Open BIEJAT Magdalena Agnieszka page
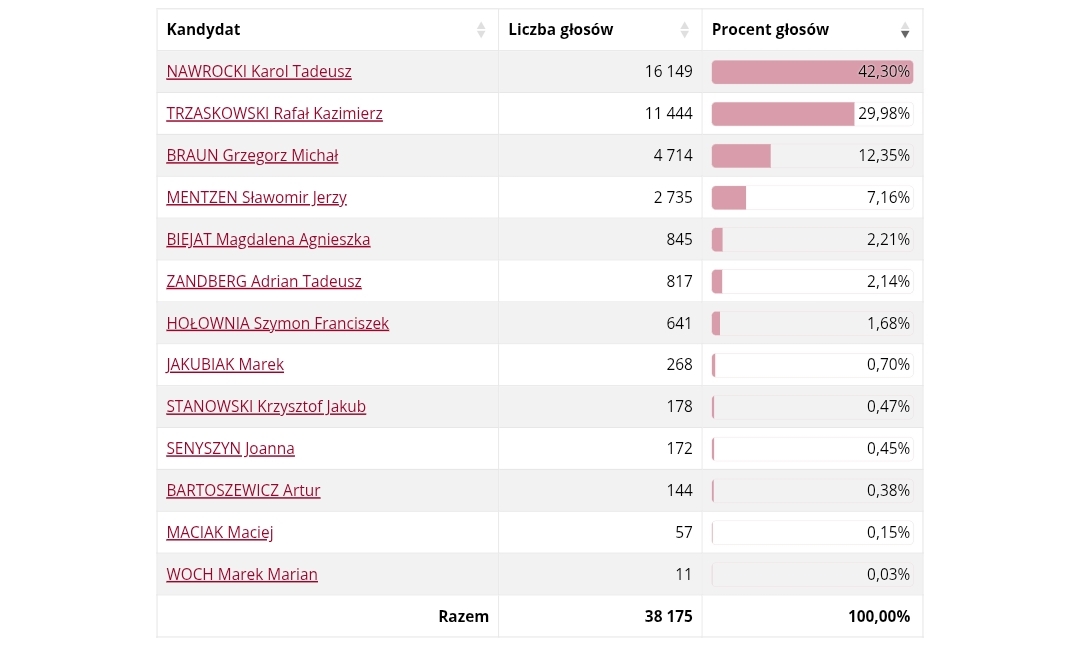 click(x=268, y=240)
